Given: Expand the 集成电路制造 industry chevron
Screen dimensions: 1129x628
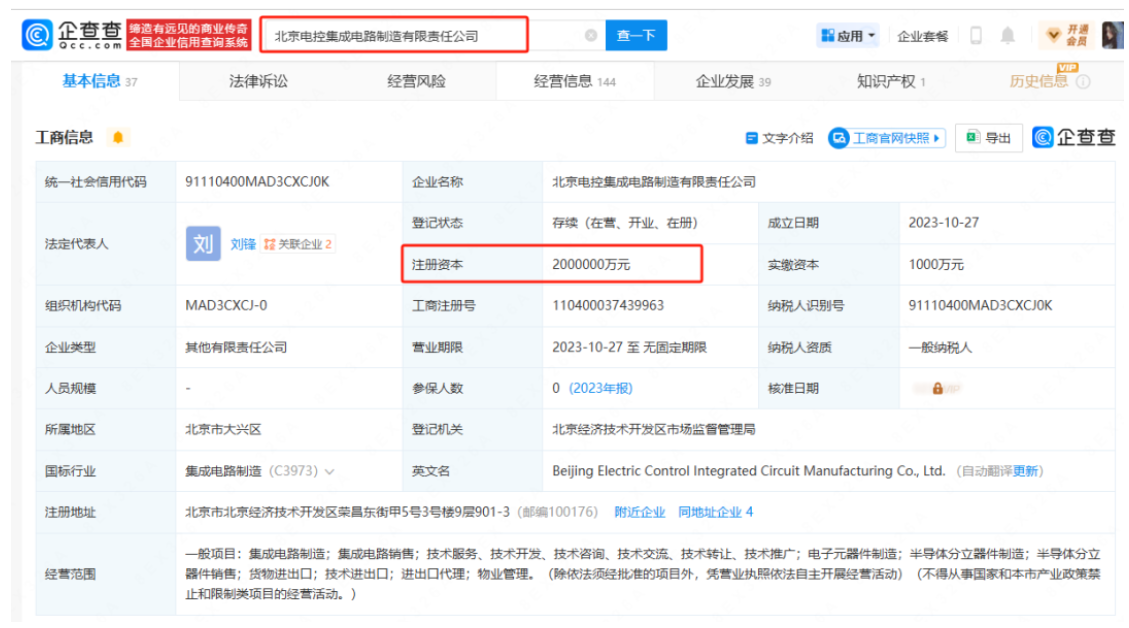Looking at the screenshot, I should pyautogui.click(x=330, y=472).
